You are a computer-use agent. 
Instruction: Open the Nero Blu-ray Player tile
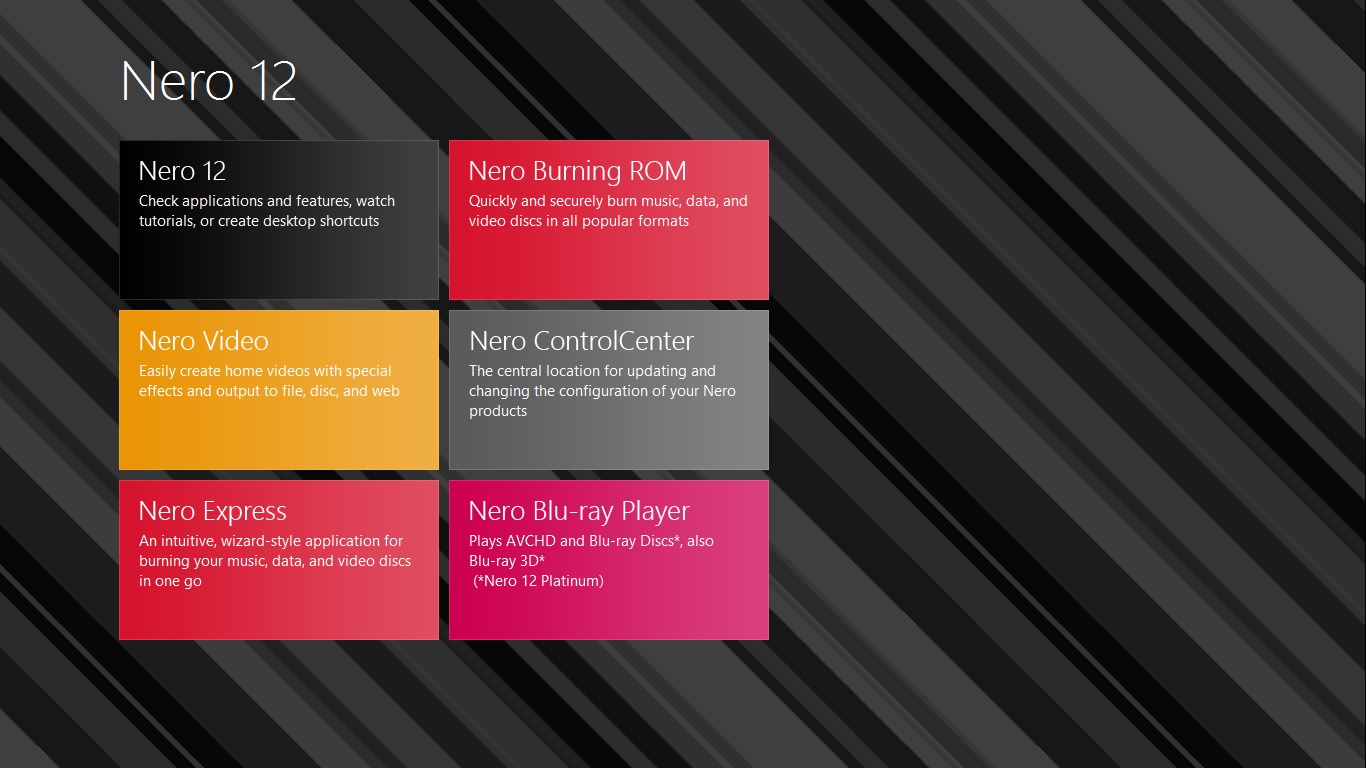pos(609,560)
